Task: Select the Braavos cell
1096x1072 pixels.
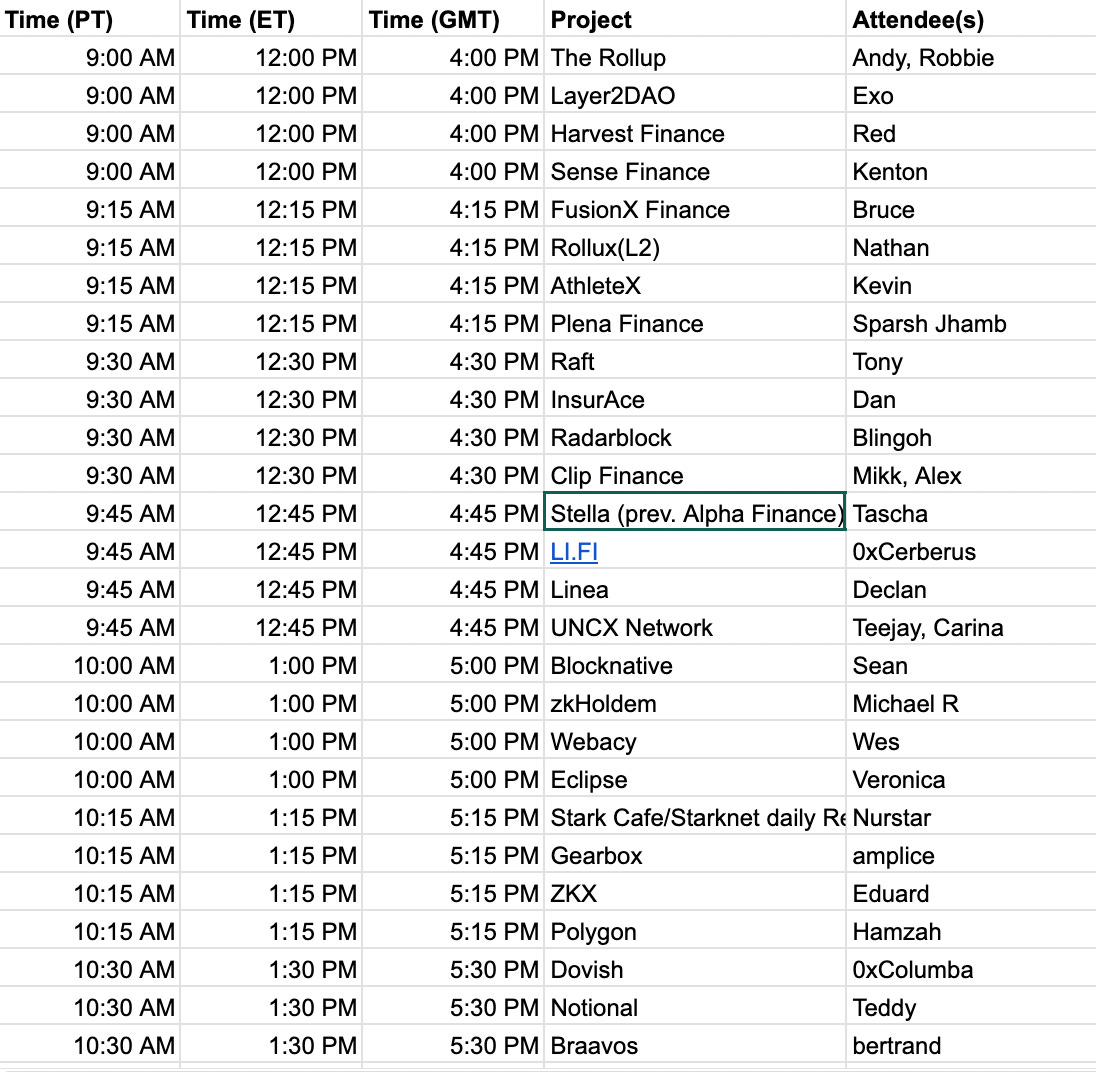Action: pos(695,1045)
